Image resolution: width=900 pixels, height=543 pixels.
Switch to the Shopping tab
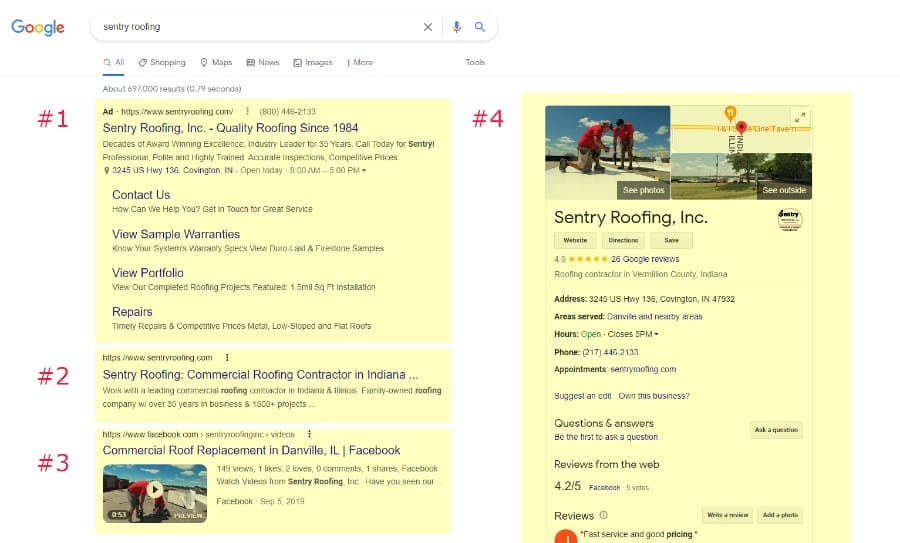[x=162, y=62]
